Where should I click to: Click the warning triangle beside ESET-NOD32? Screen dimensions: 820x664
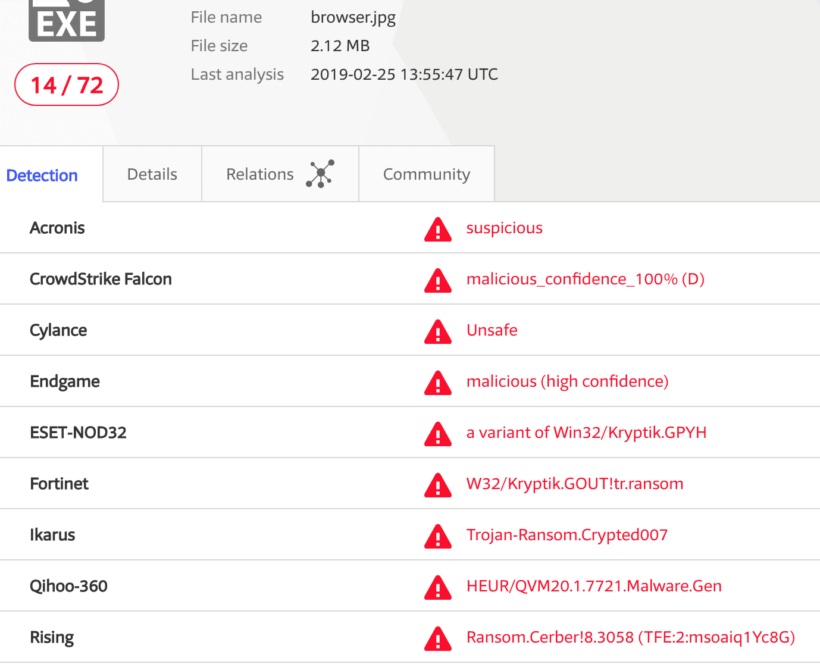437,433
